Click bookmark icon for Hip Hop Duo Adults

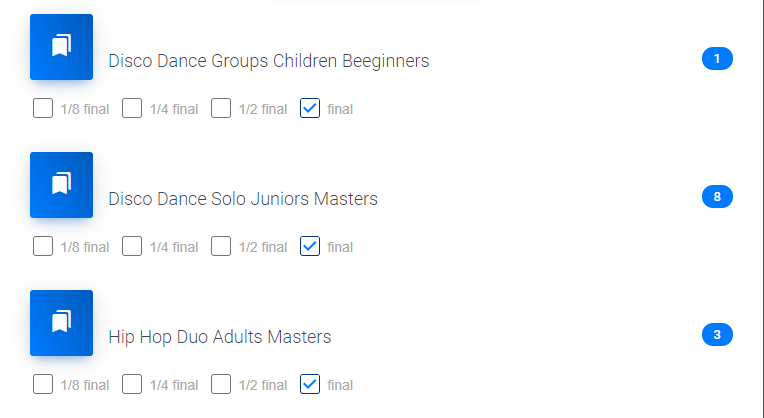coord(61,322)
